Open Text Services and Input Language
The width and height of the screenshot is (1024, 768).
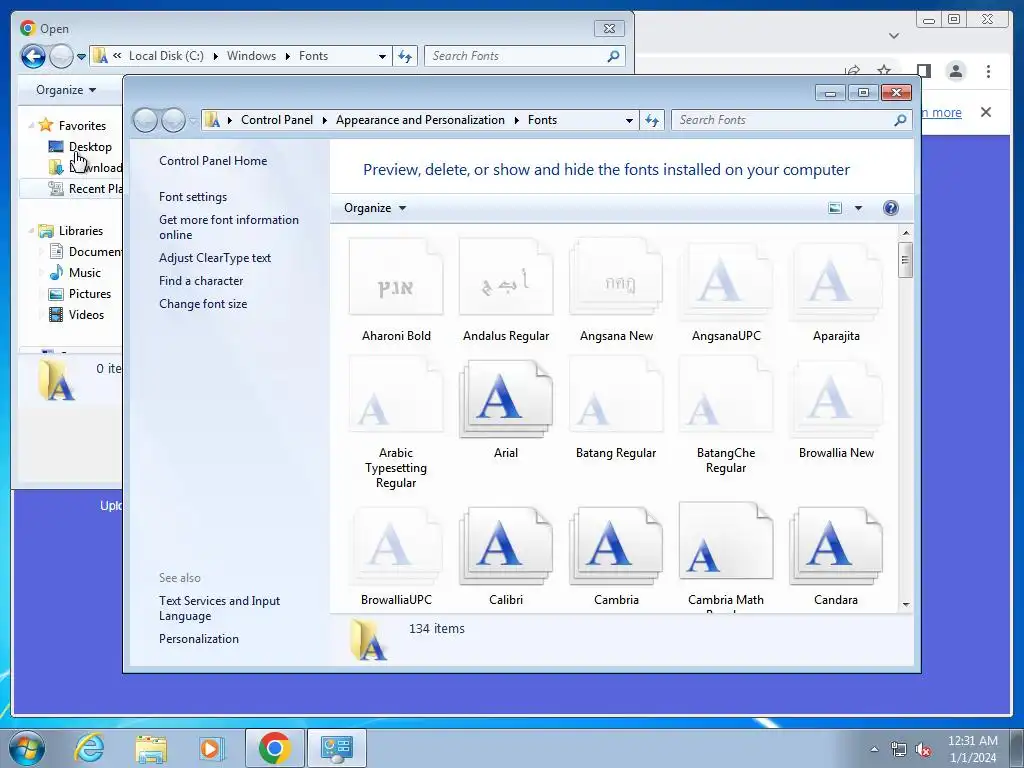(x=219, y=608)
